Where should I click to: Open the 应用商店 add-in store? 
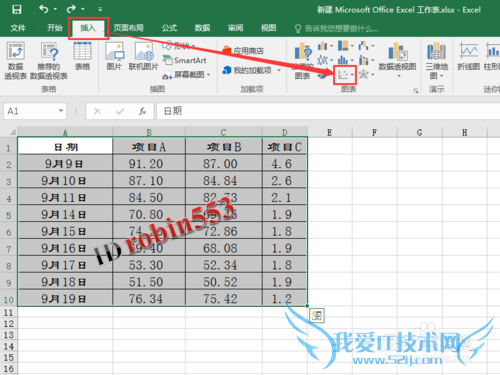click(x=243, y=51)
